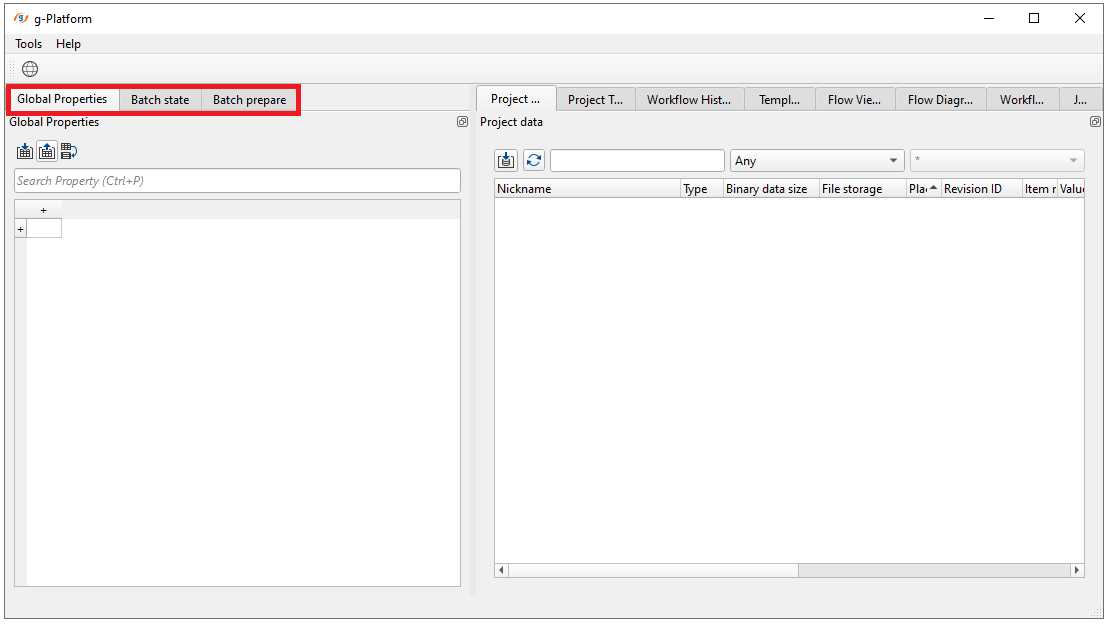Open the Any filter dropdown
The width and height of the screenshot is (1108, 625).
(x=816, y=161)
